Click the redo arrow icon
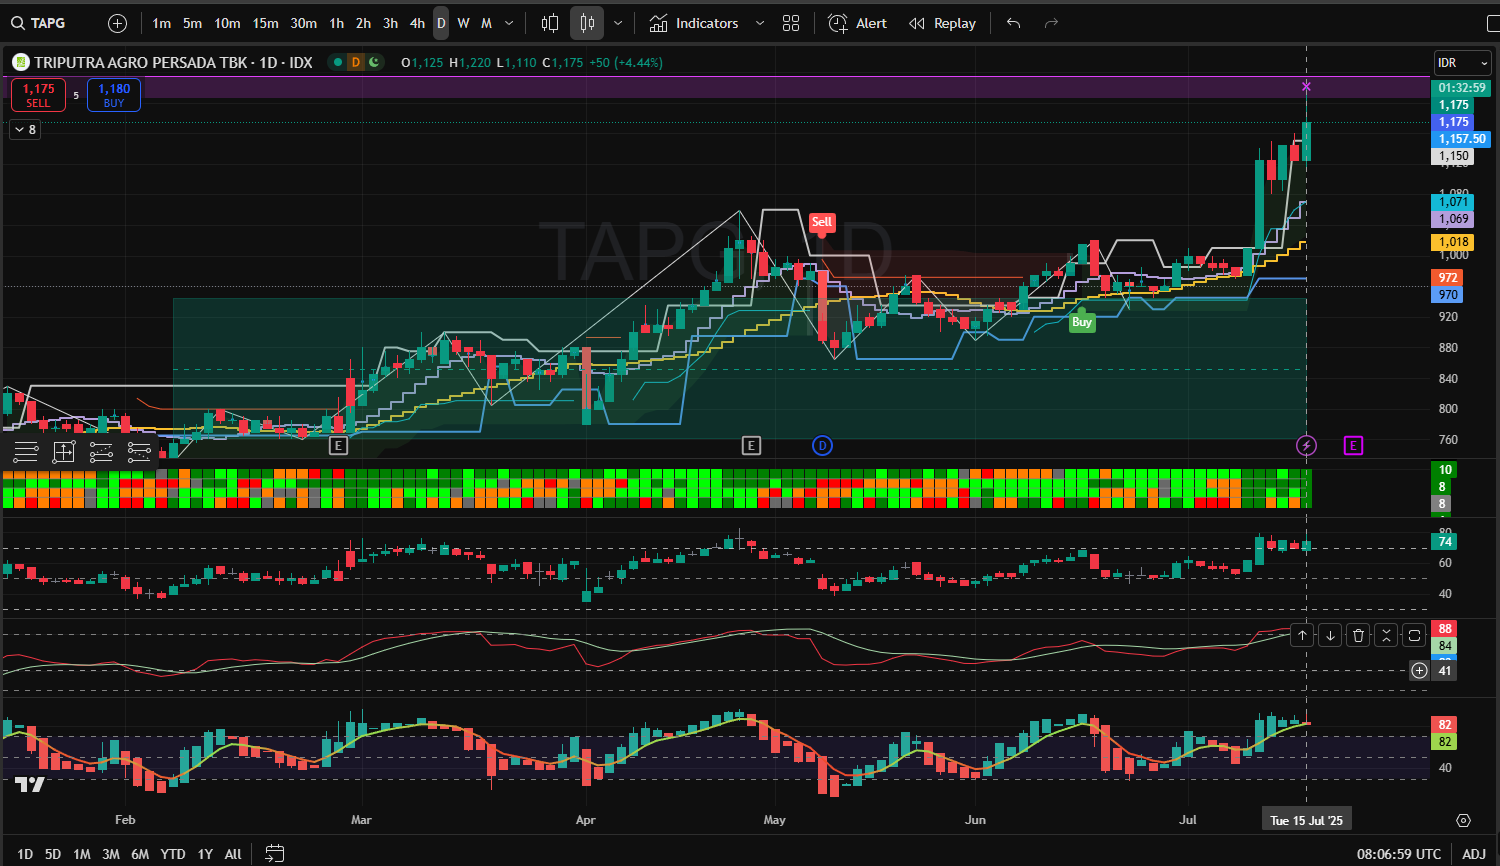 point(1051,23)
